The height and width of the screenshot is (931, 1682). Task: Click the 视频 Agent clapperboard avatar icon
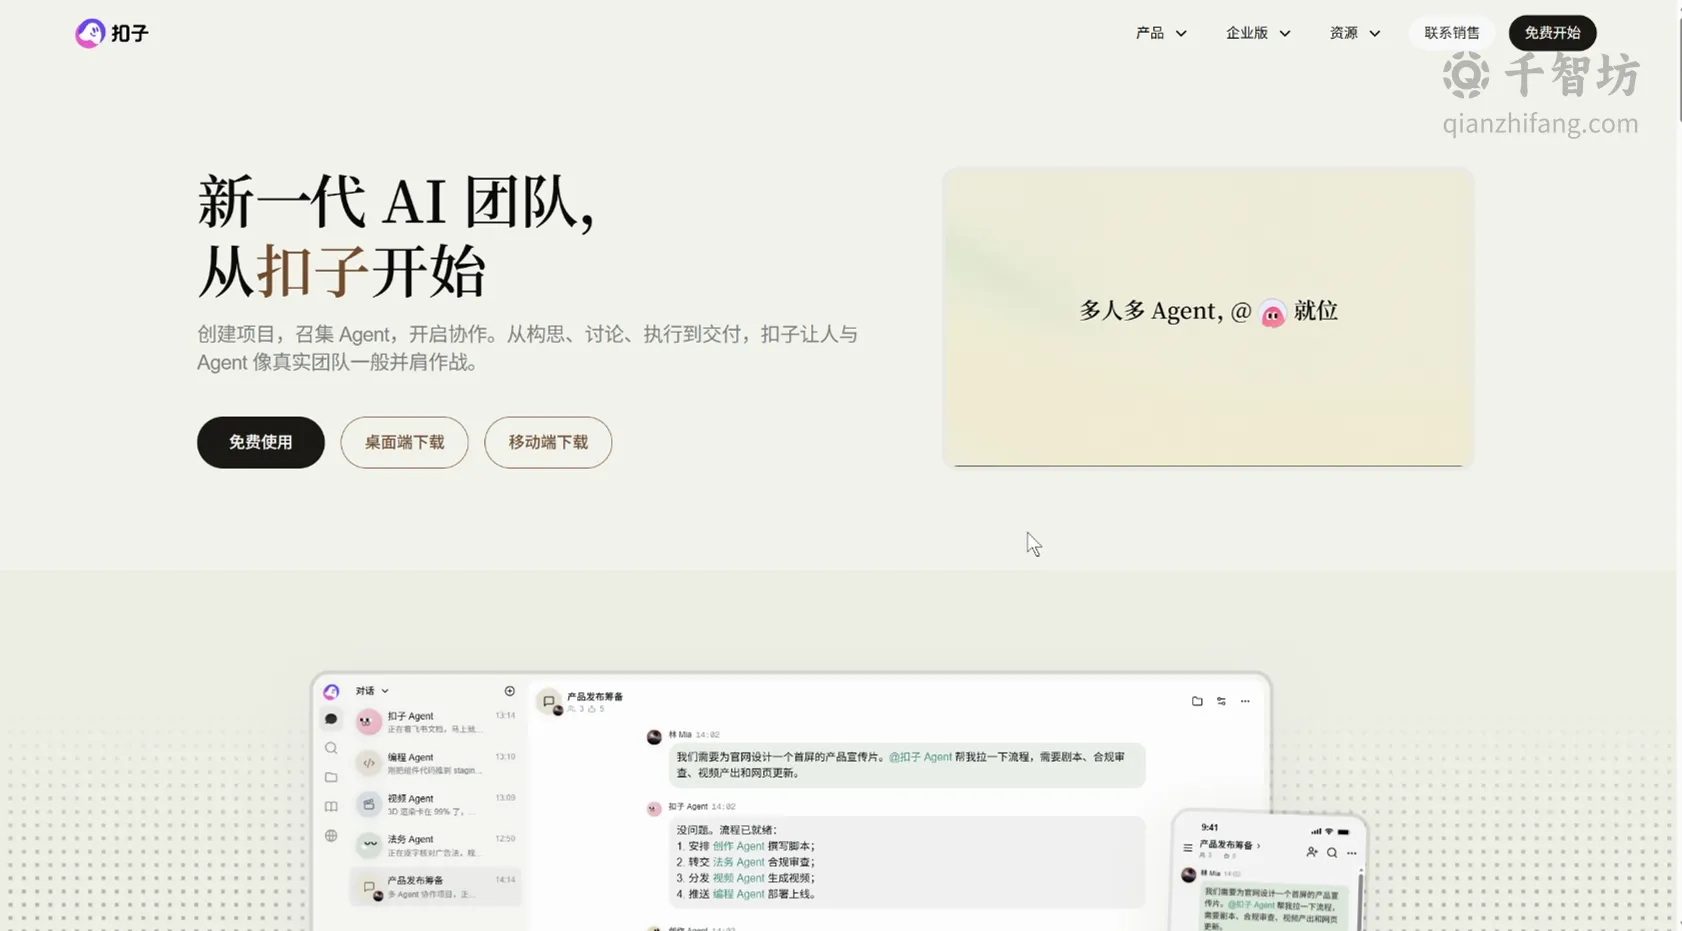coord(368,804)
